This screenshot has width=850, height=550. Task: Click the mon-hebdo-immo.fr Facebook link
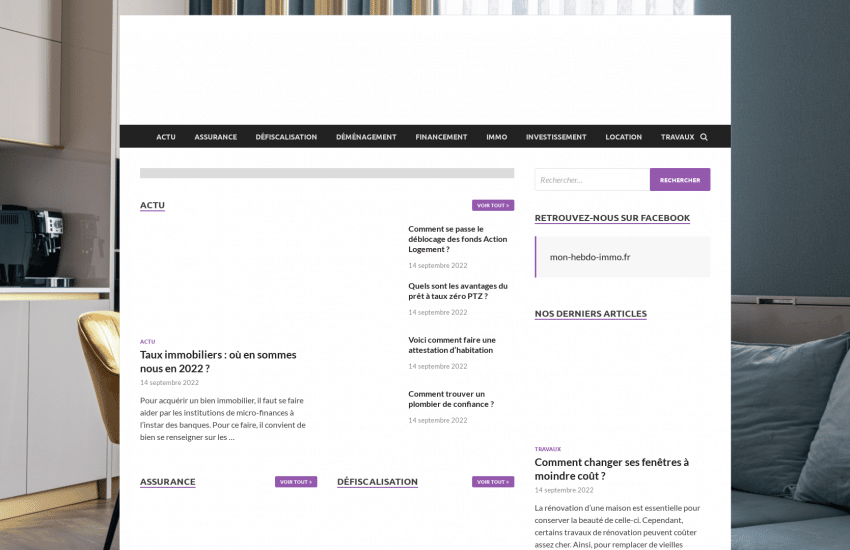tap(590, 257)
